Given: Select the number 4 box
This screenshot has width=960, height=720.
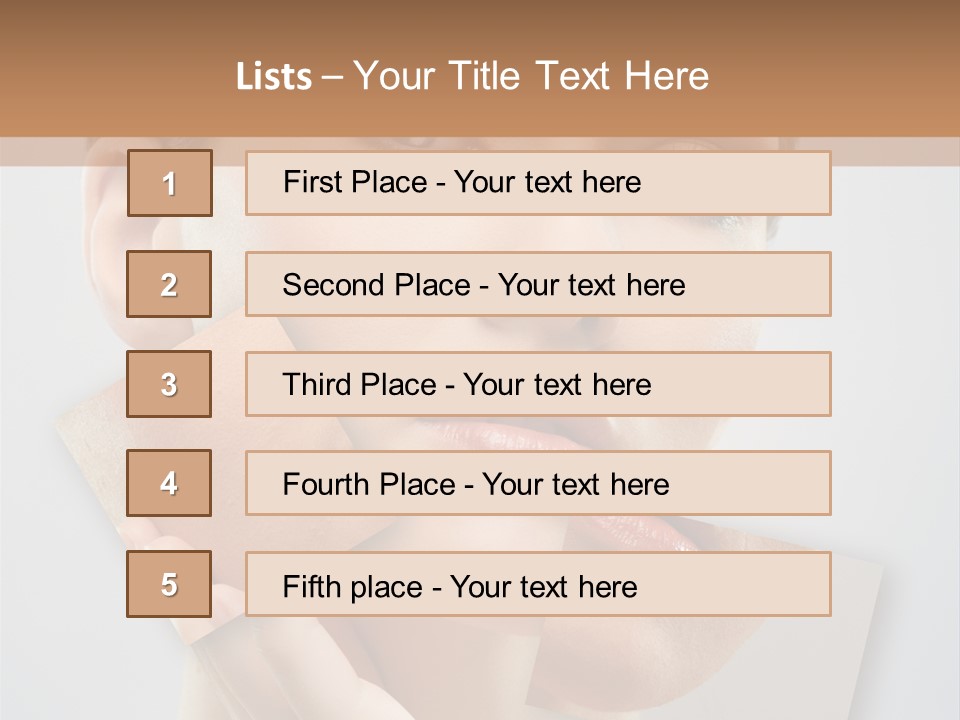Looking at the screenshot, I should pos(169,483).
